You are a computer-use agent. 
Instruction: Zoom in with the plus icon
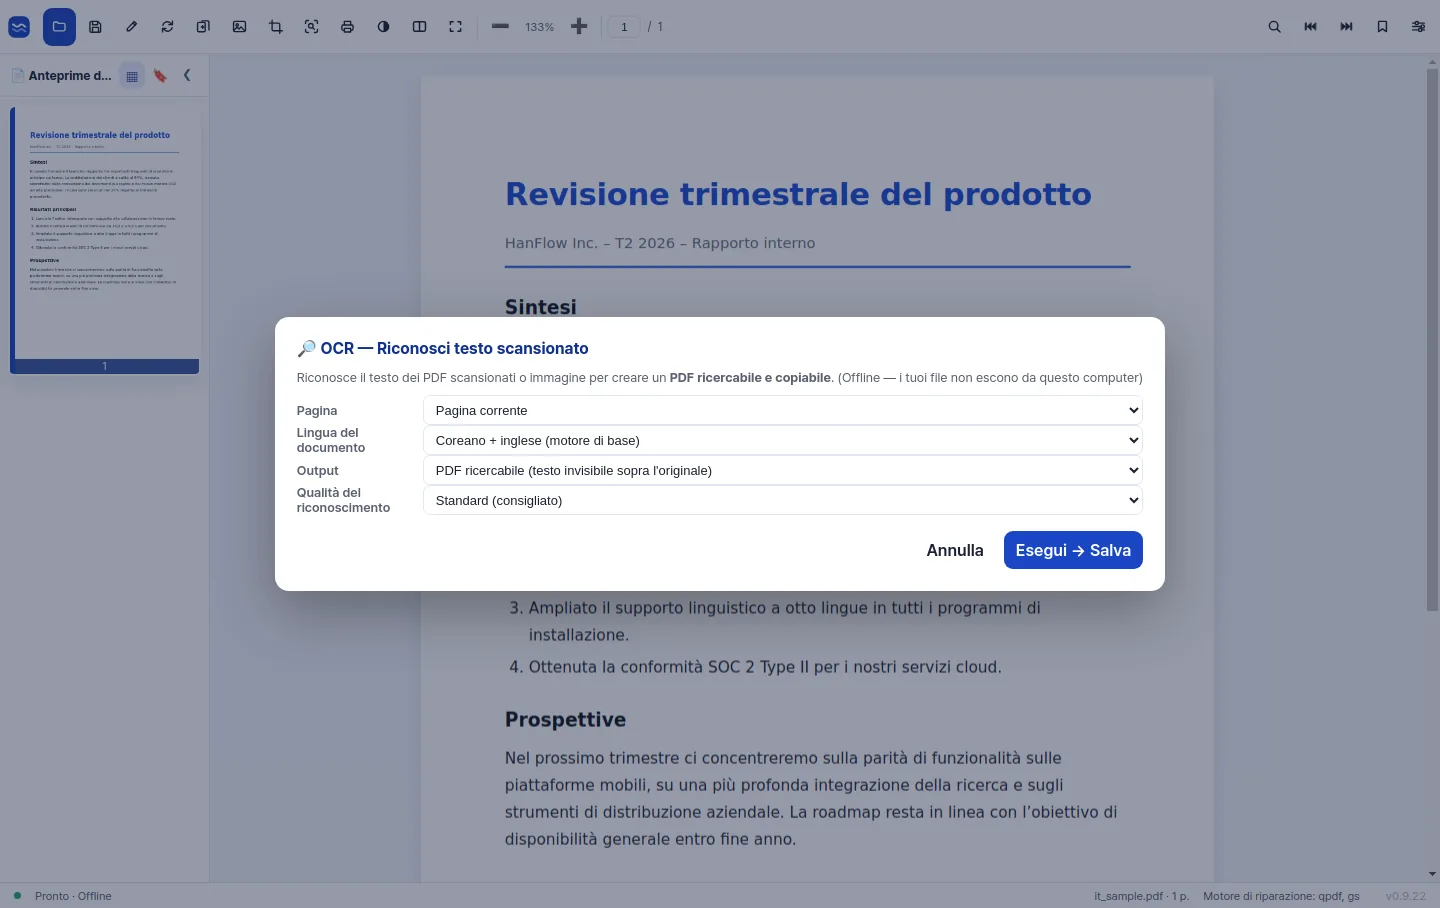click(579, 27)
